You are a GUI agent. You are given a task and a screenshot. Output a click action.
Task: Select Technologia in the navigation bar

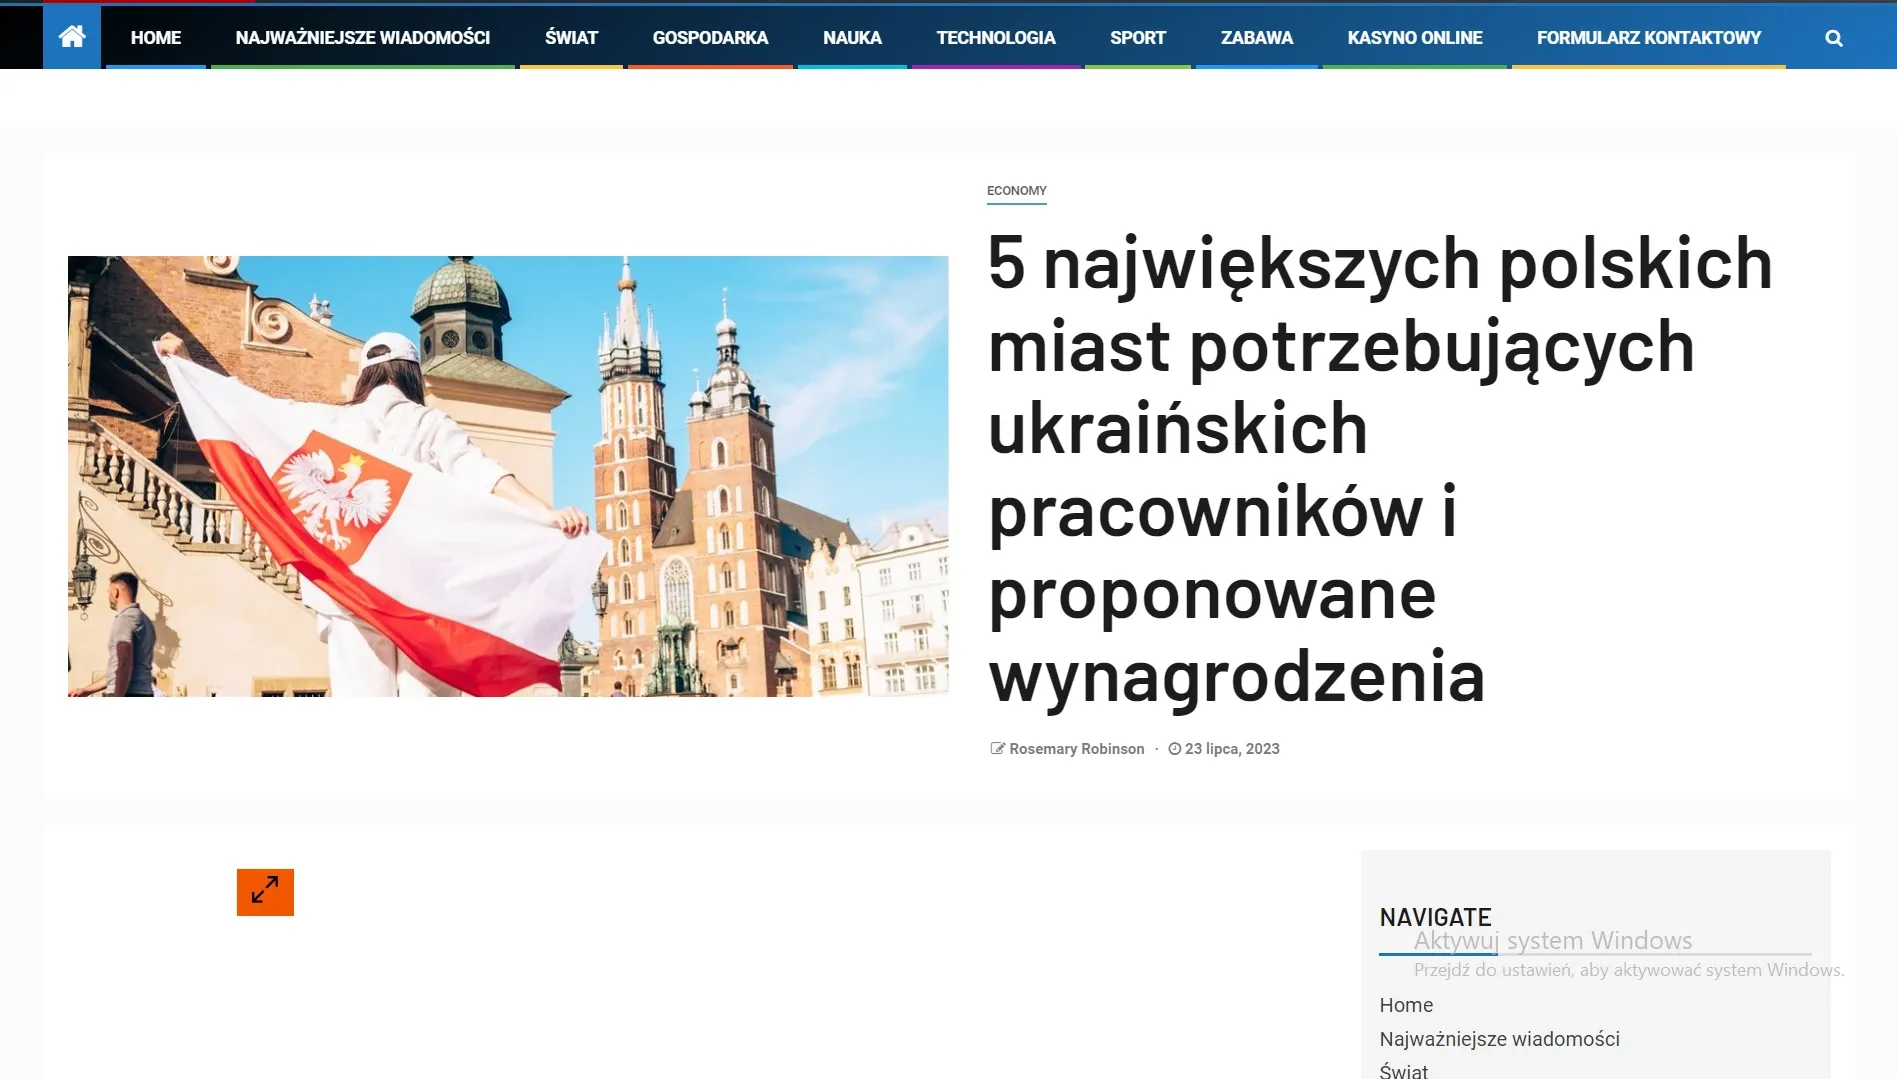(x=996, y=38)
